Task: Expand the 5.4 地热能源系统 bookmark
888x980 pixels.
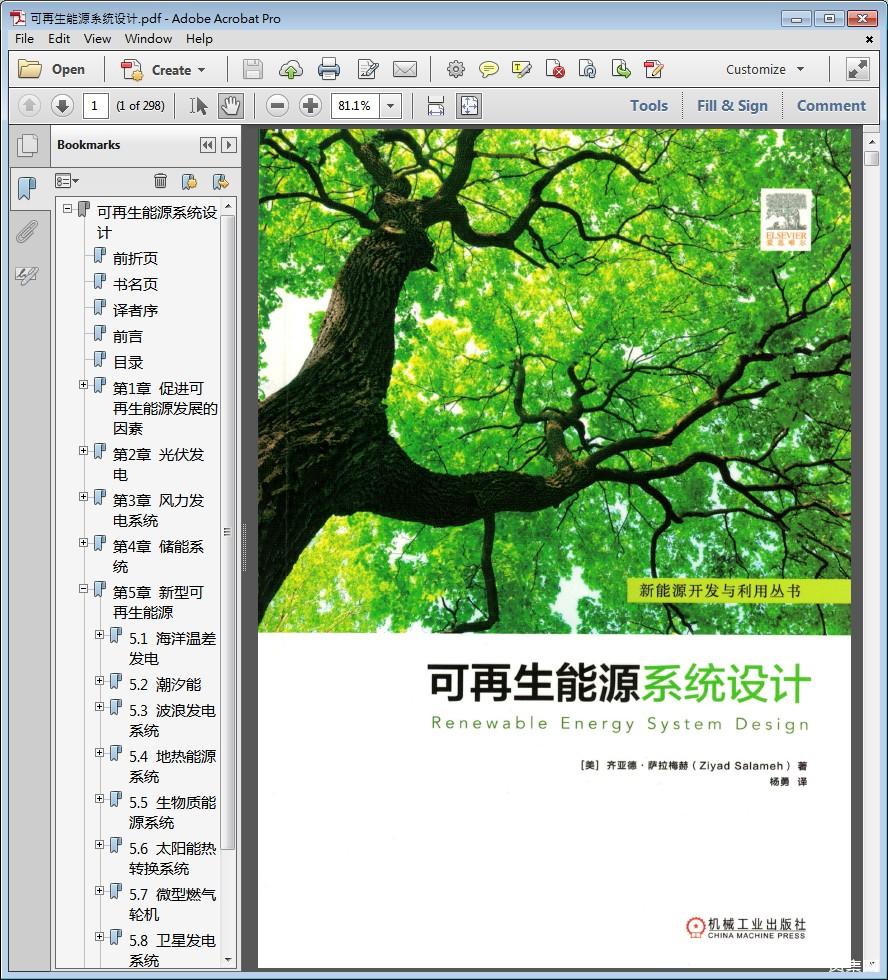Action: 99,752
